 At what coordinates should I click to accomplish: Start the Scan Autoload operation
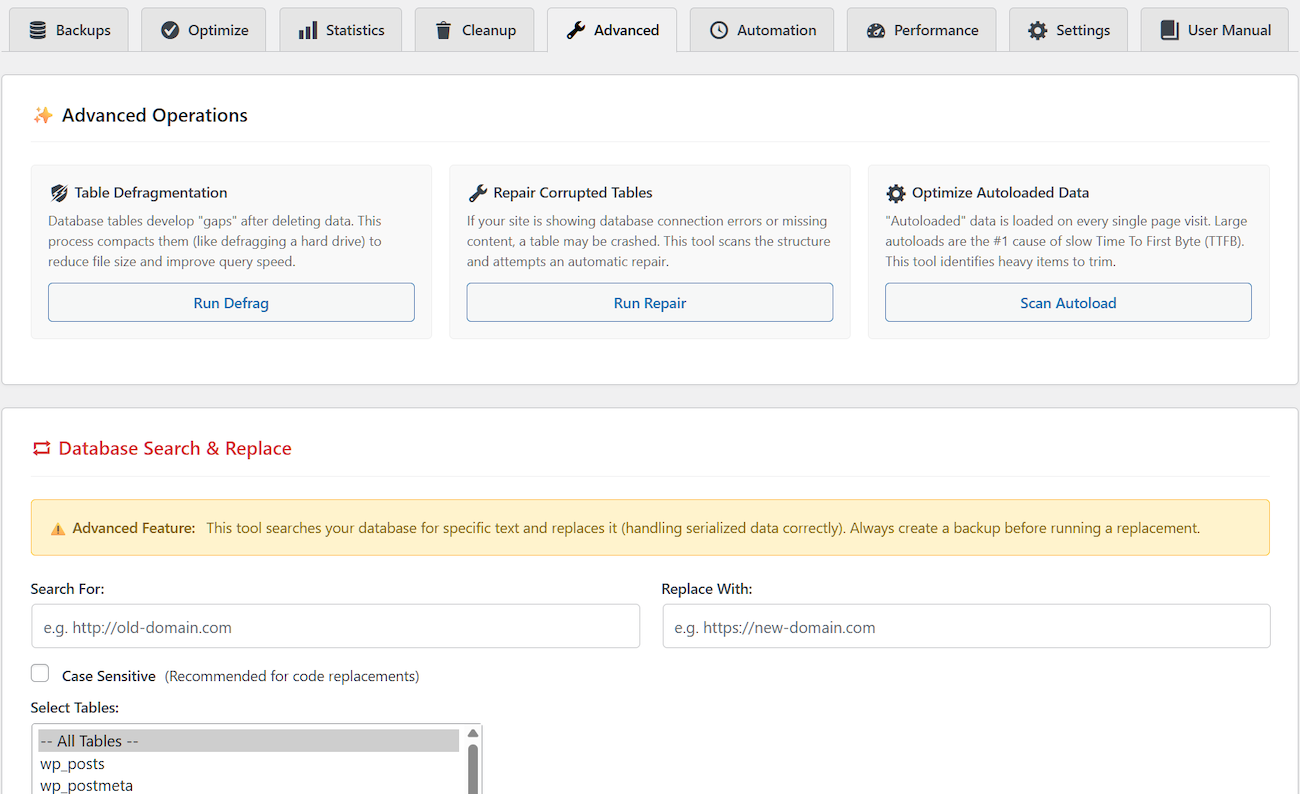click(x=1068, y=303)
